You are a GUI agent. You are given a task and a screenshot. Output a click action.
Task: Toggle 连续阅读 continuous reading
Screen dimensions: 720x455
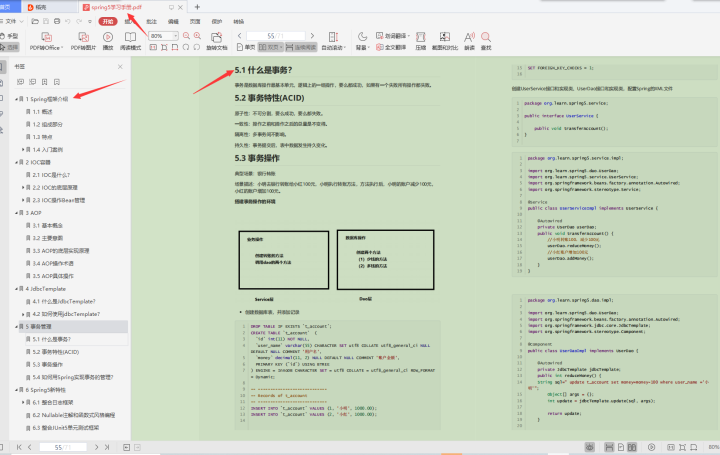tap(301, 47)
